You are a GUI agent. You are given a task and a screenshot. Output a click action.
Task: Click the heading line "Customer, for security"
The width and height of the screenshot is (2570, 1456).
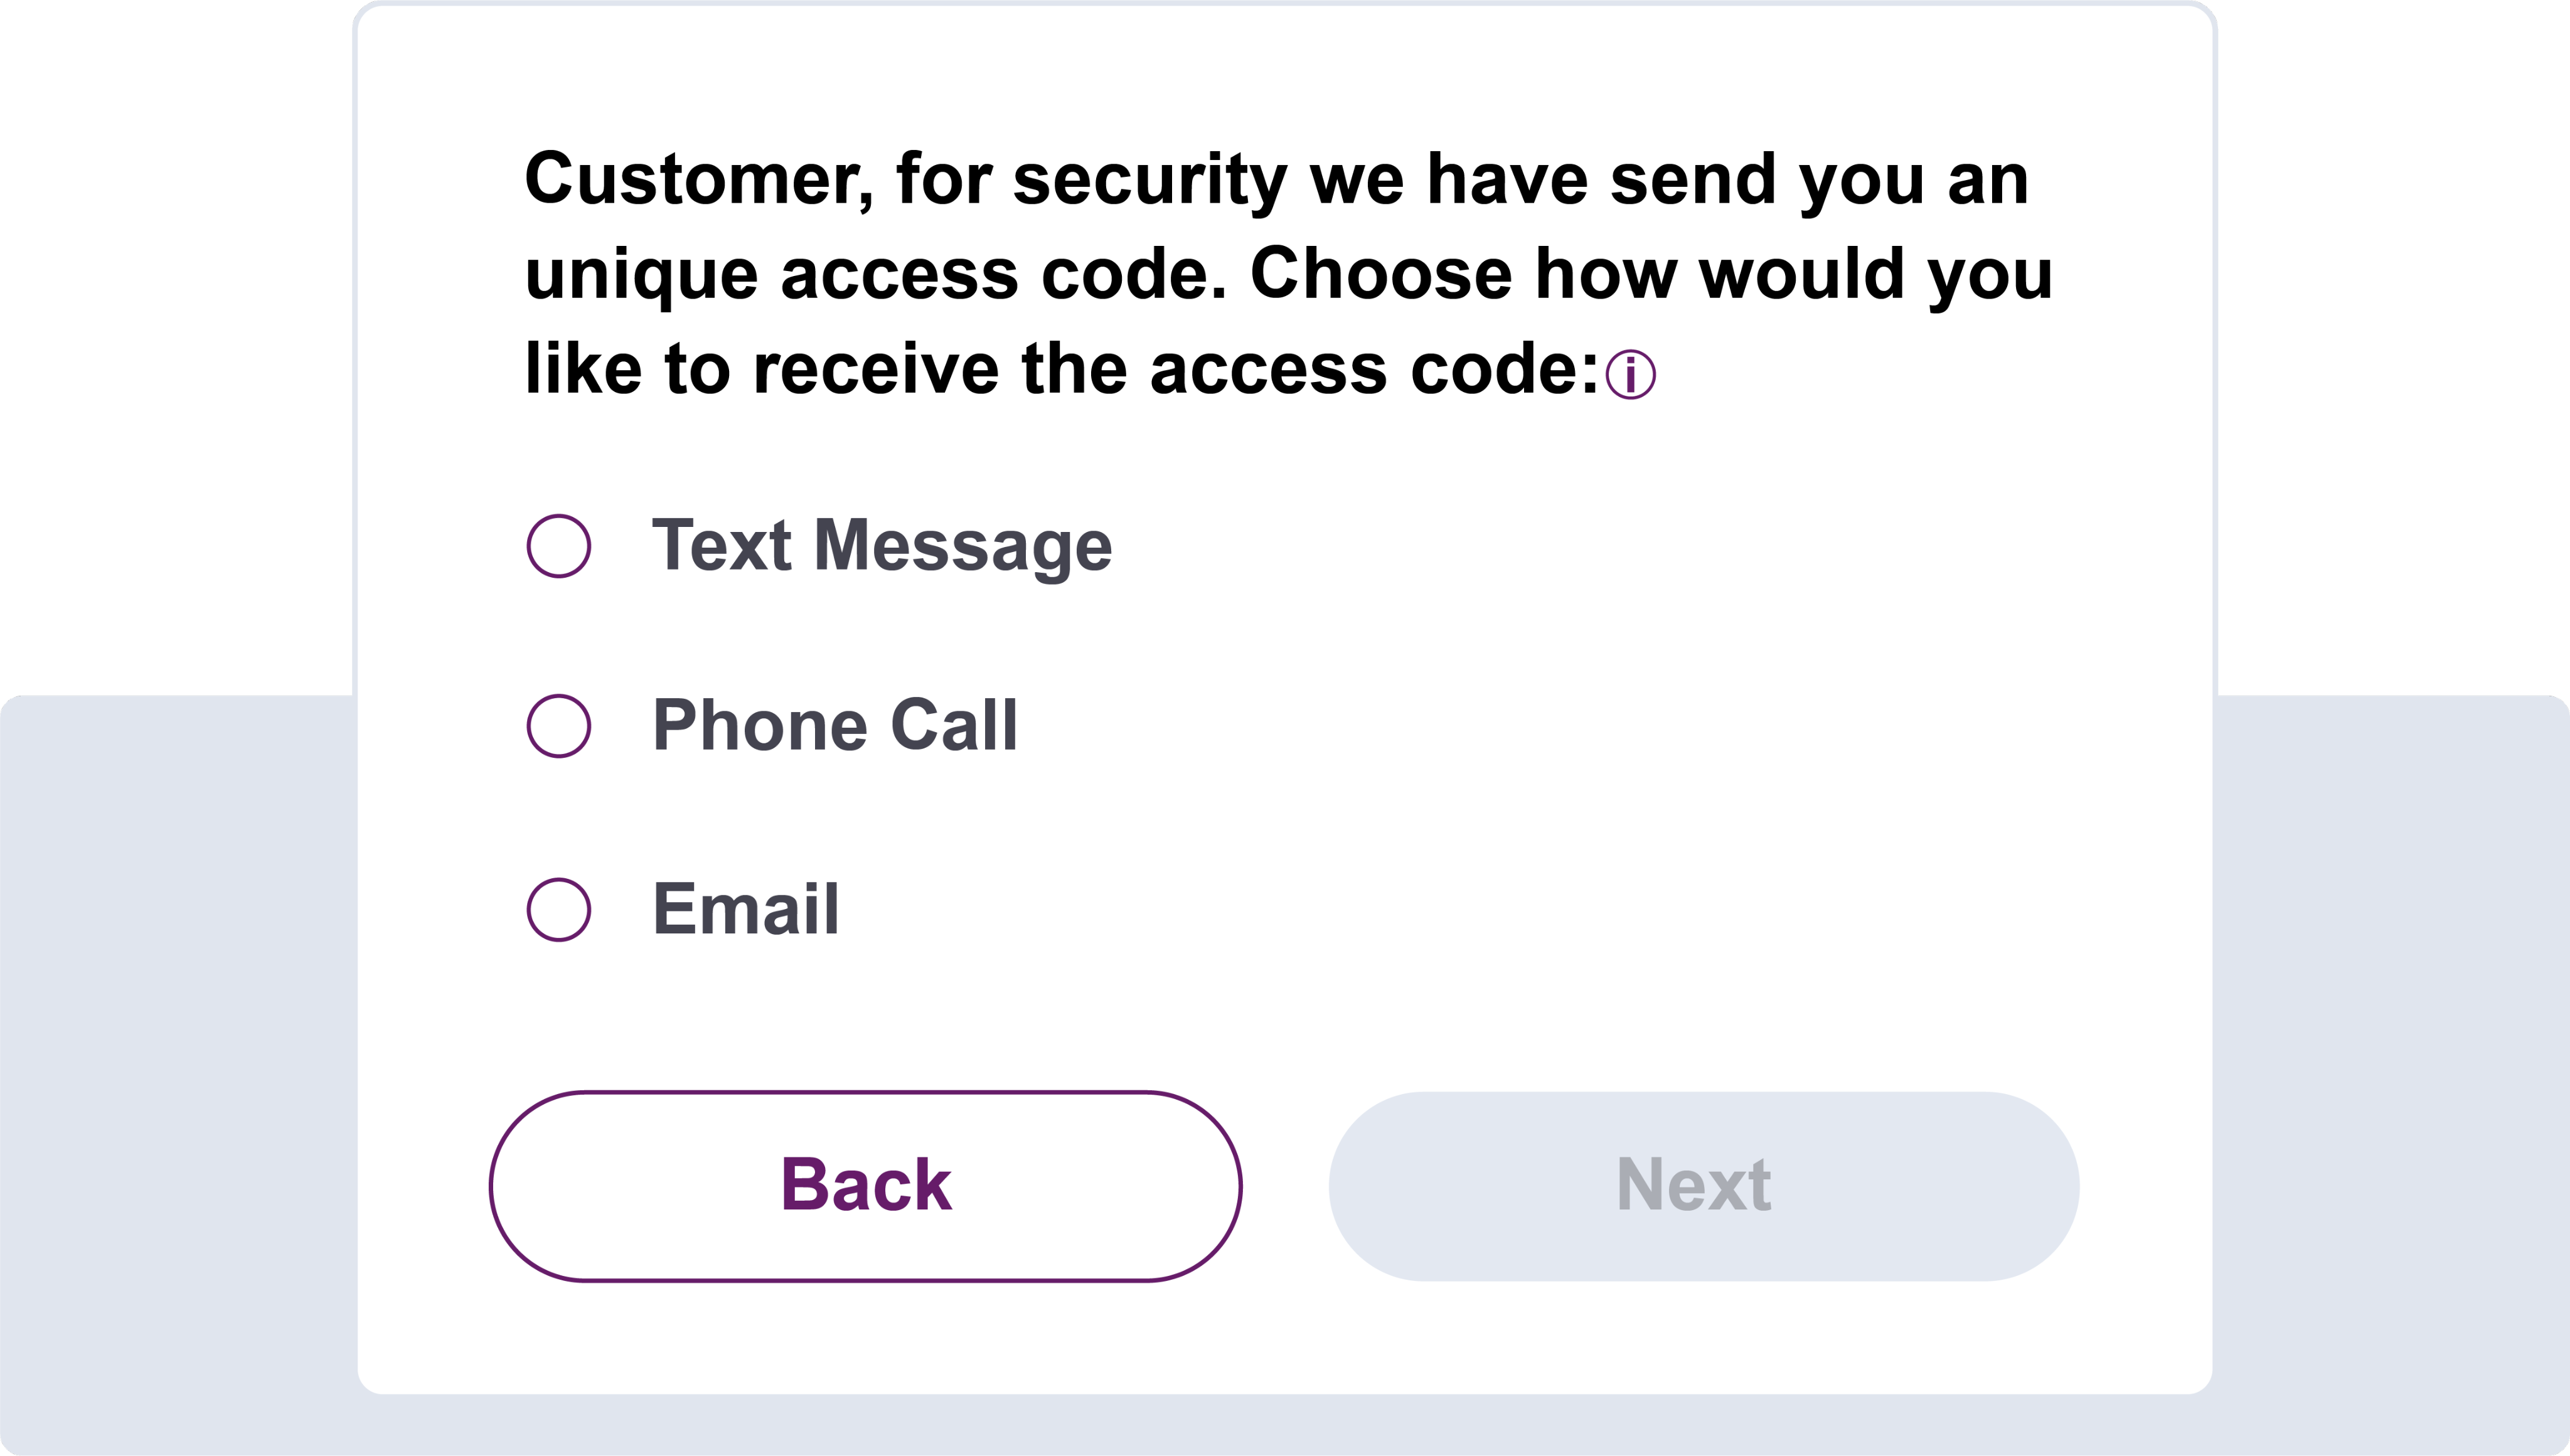pyautogui.click(x=1276, y=180)
